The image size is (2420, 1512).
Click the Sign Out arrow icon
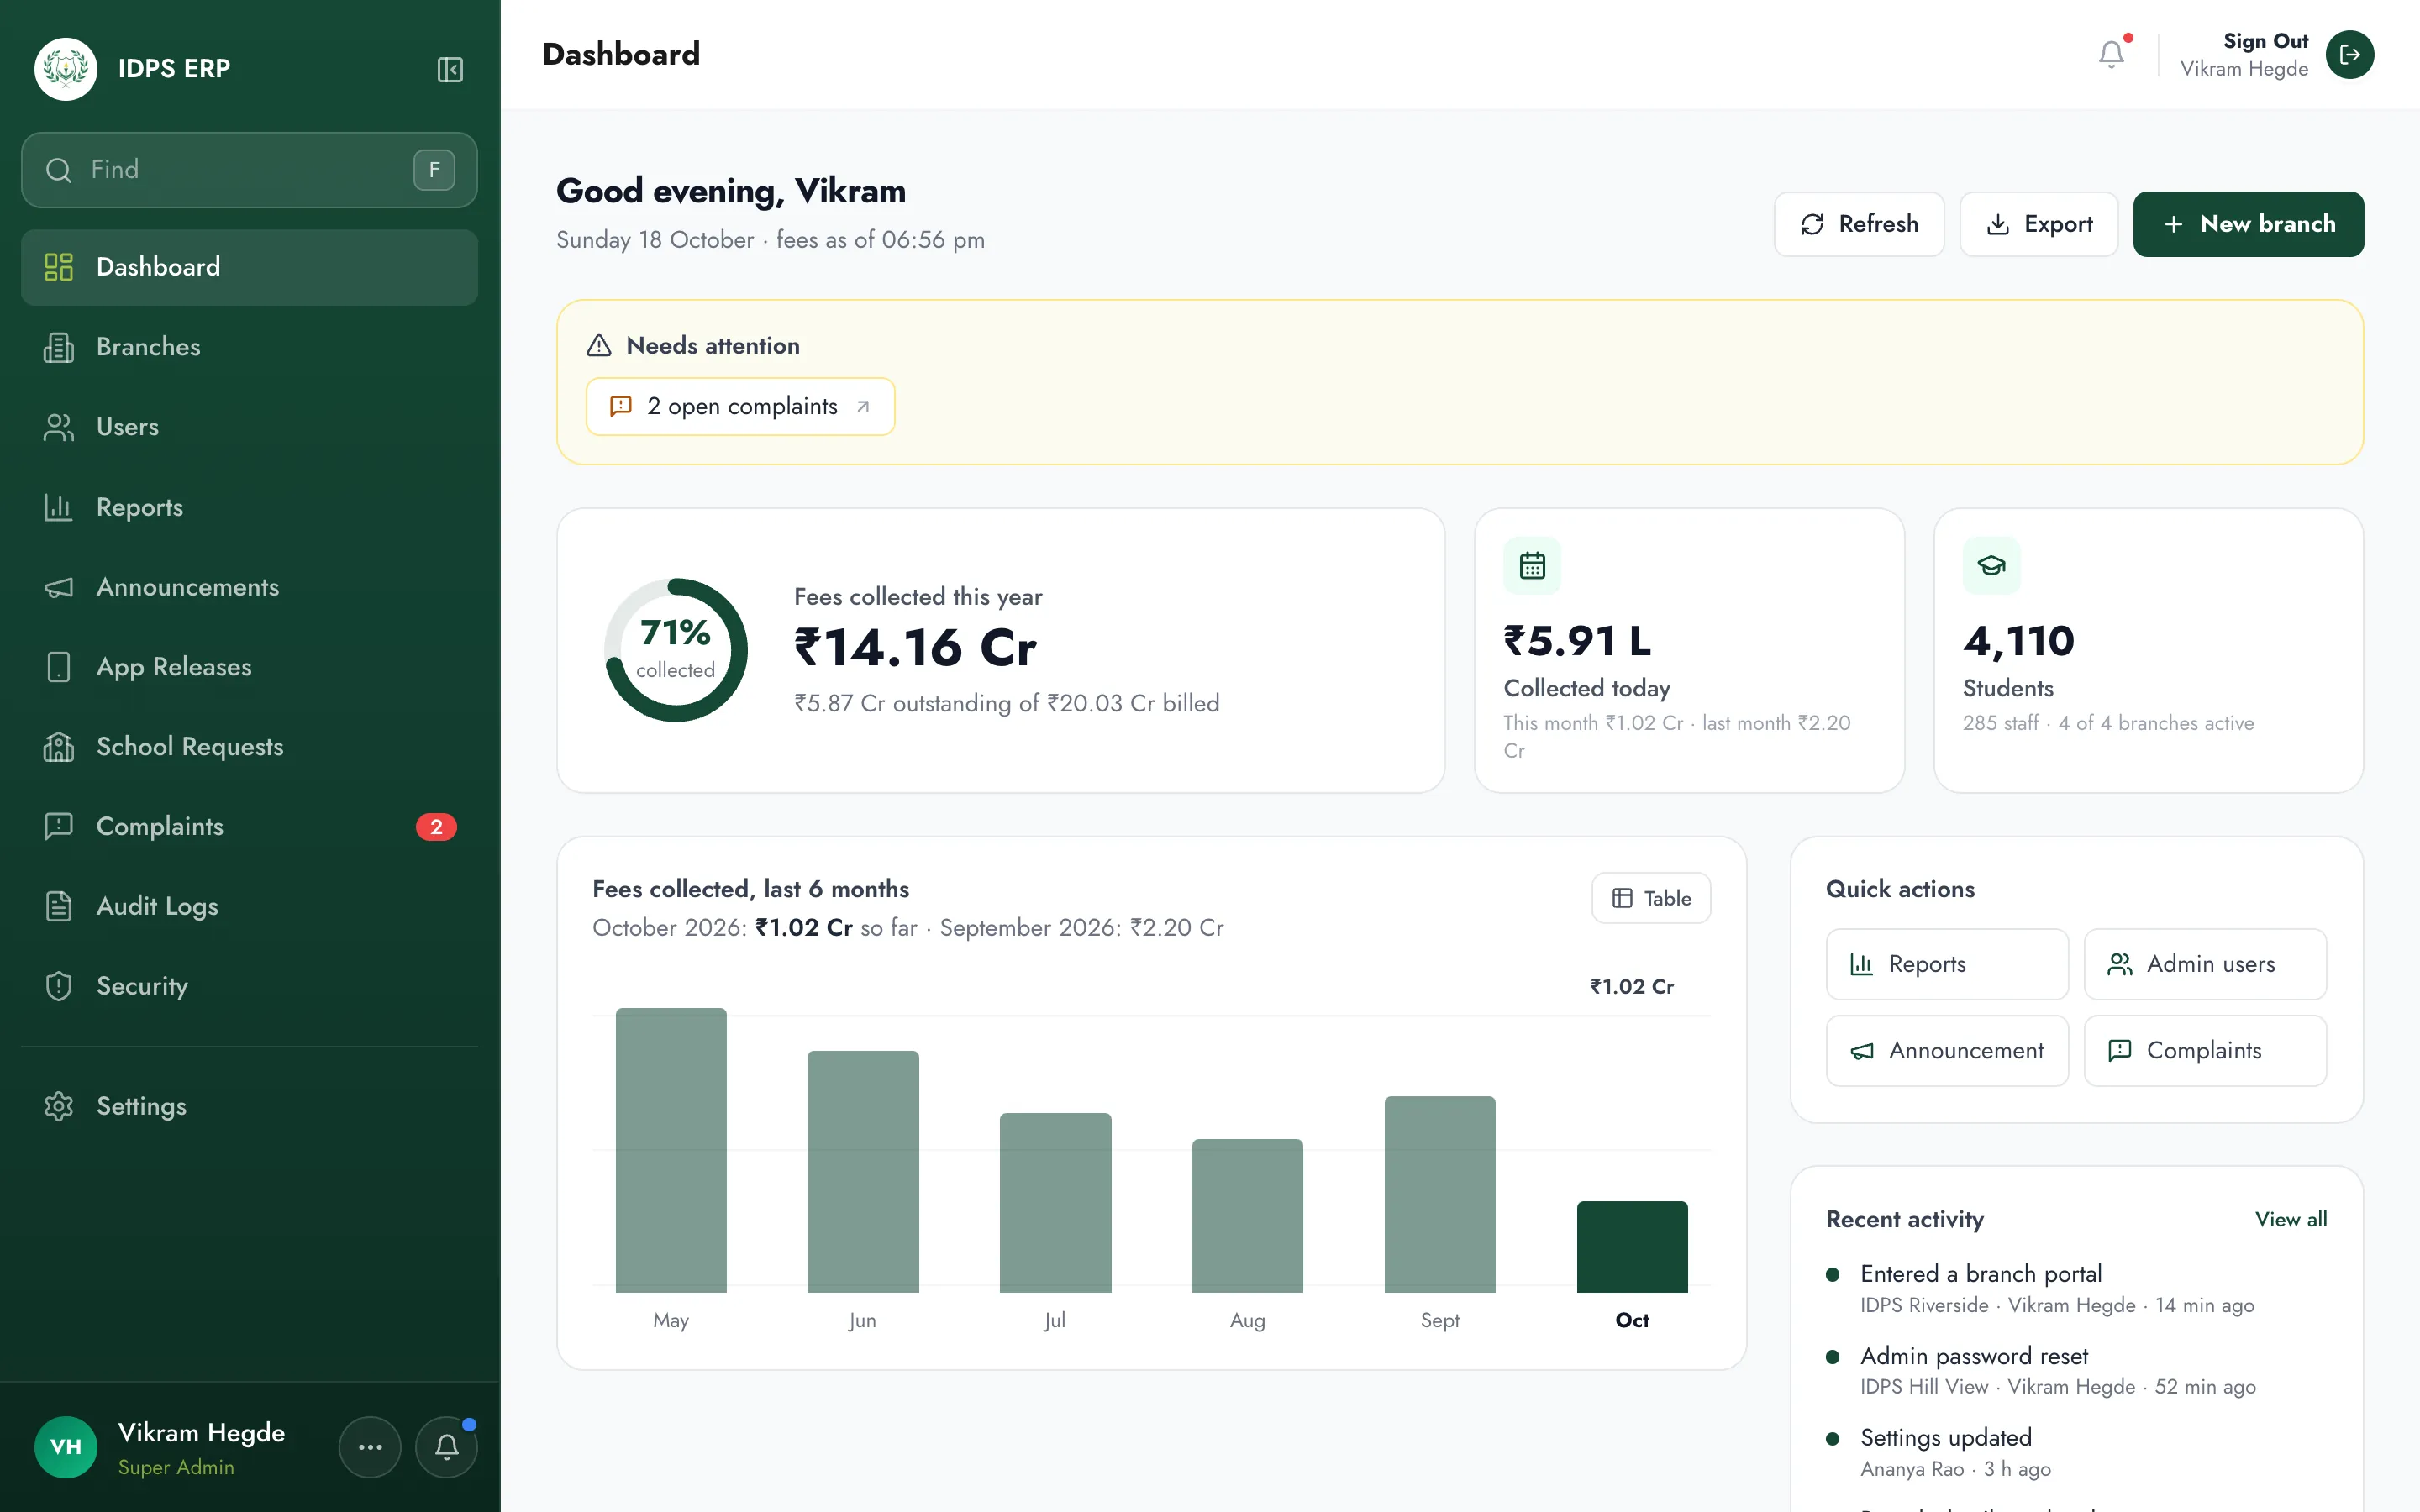[2349, 54]
